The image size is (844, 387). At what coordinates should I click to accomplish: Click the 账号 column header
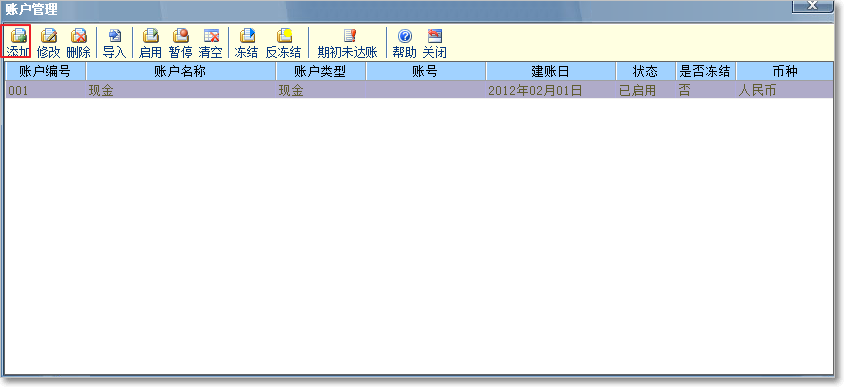coord(426,71)
